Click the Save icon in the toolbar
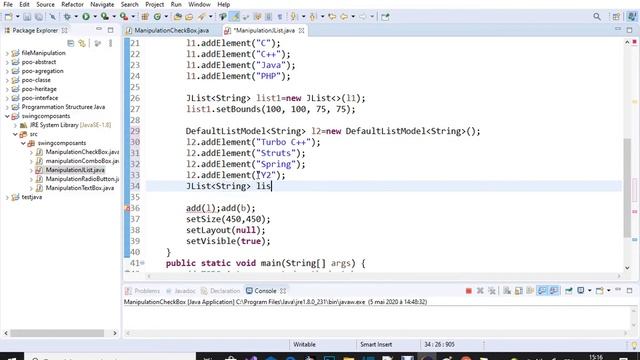640x360 pixels. pyautogui.click(x=27, y=17)
